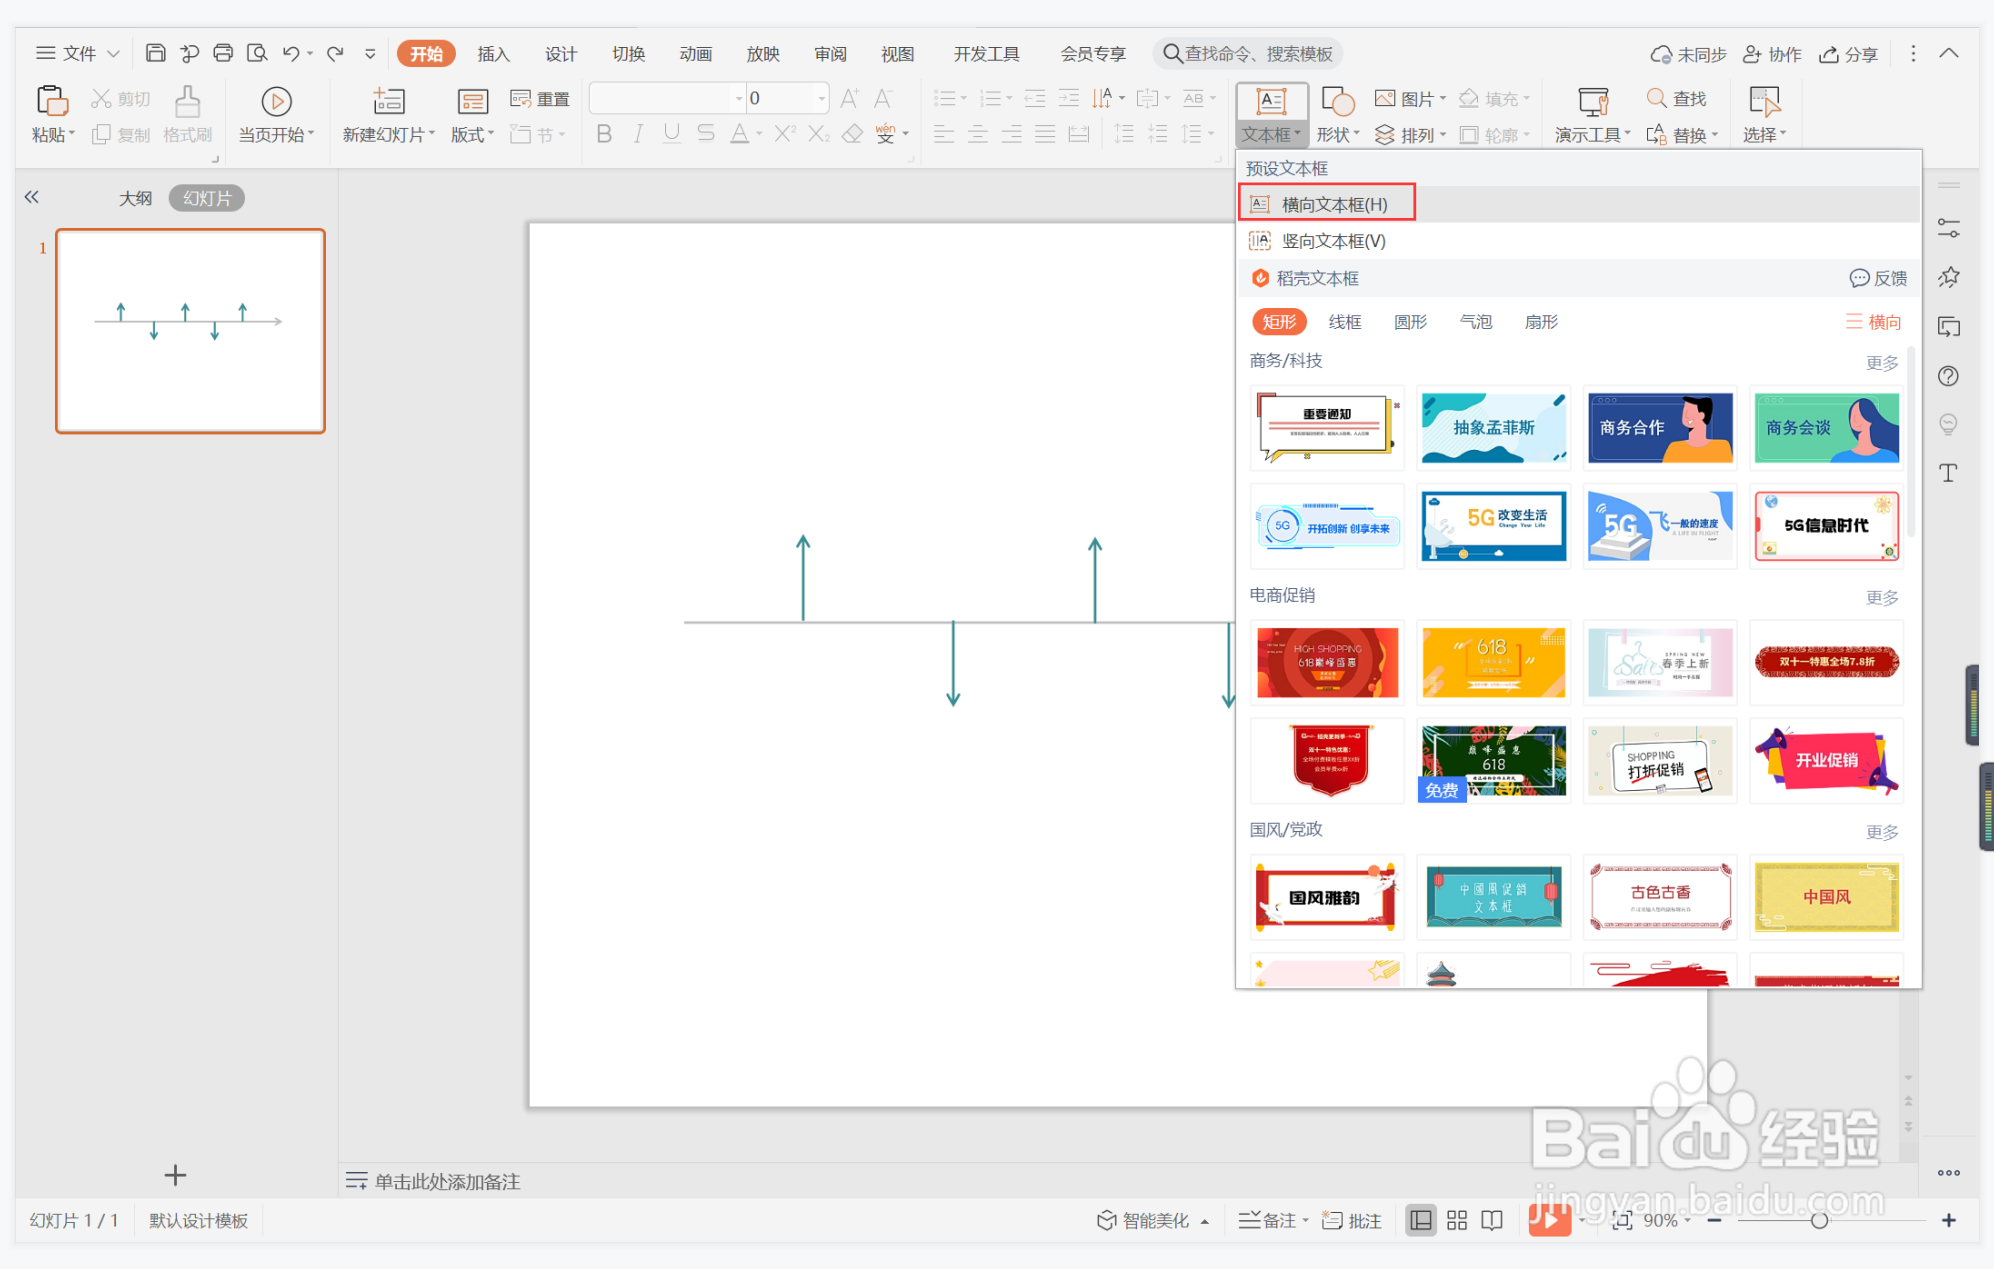Adjust the zoom slider handle
This screenshot has width=1994, height=1269.
(x=1819, y=1220)
